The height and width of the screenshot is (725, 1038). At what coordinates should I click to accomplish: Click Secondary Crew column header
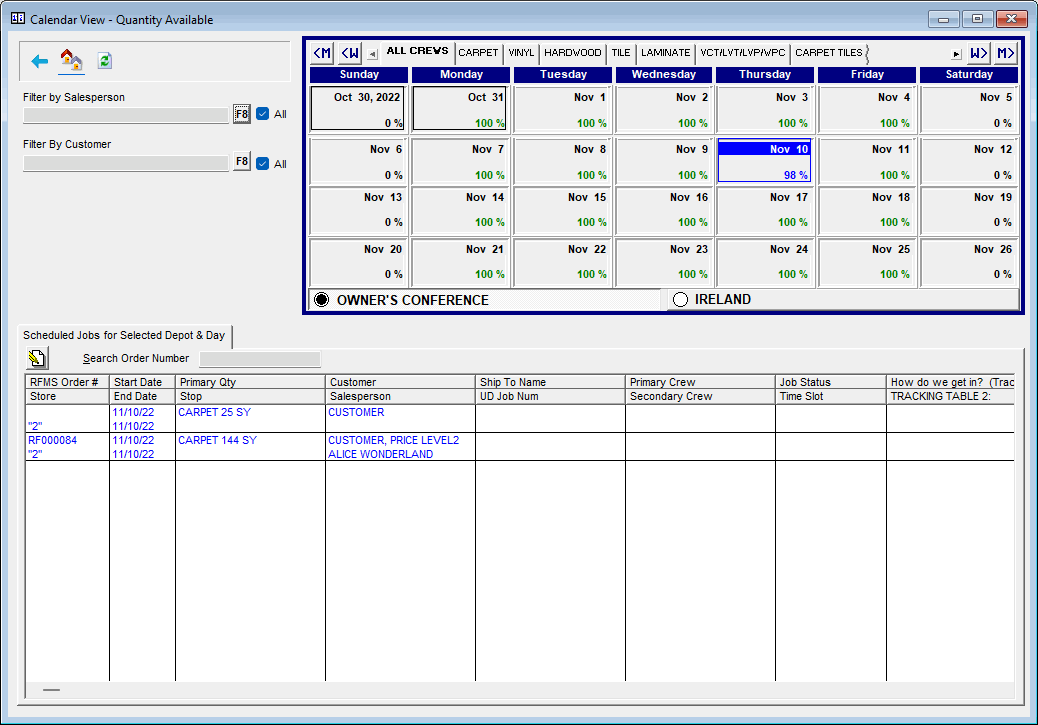coord(700,397)
